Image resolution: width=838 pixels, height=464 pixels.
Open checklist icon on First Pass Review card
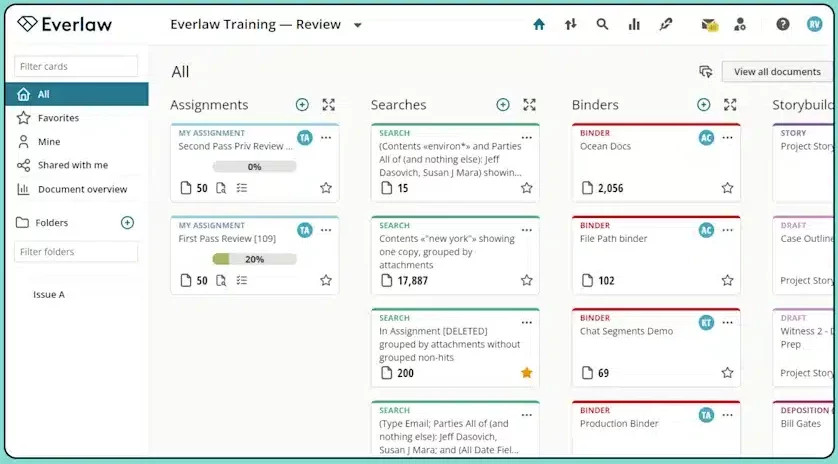242,281
